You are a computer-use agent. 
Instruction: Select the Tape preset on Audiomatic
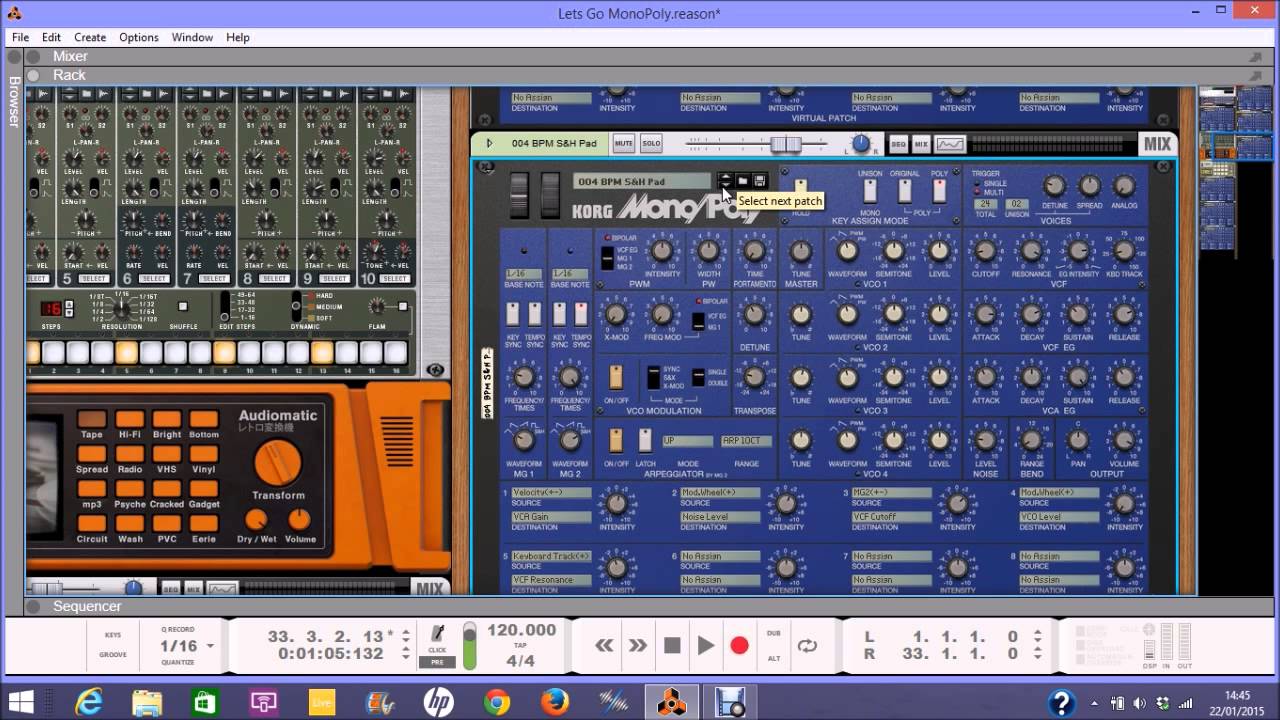tap(91, 420)
